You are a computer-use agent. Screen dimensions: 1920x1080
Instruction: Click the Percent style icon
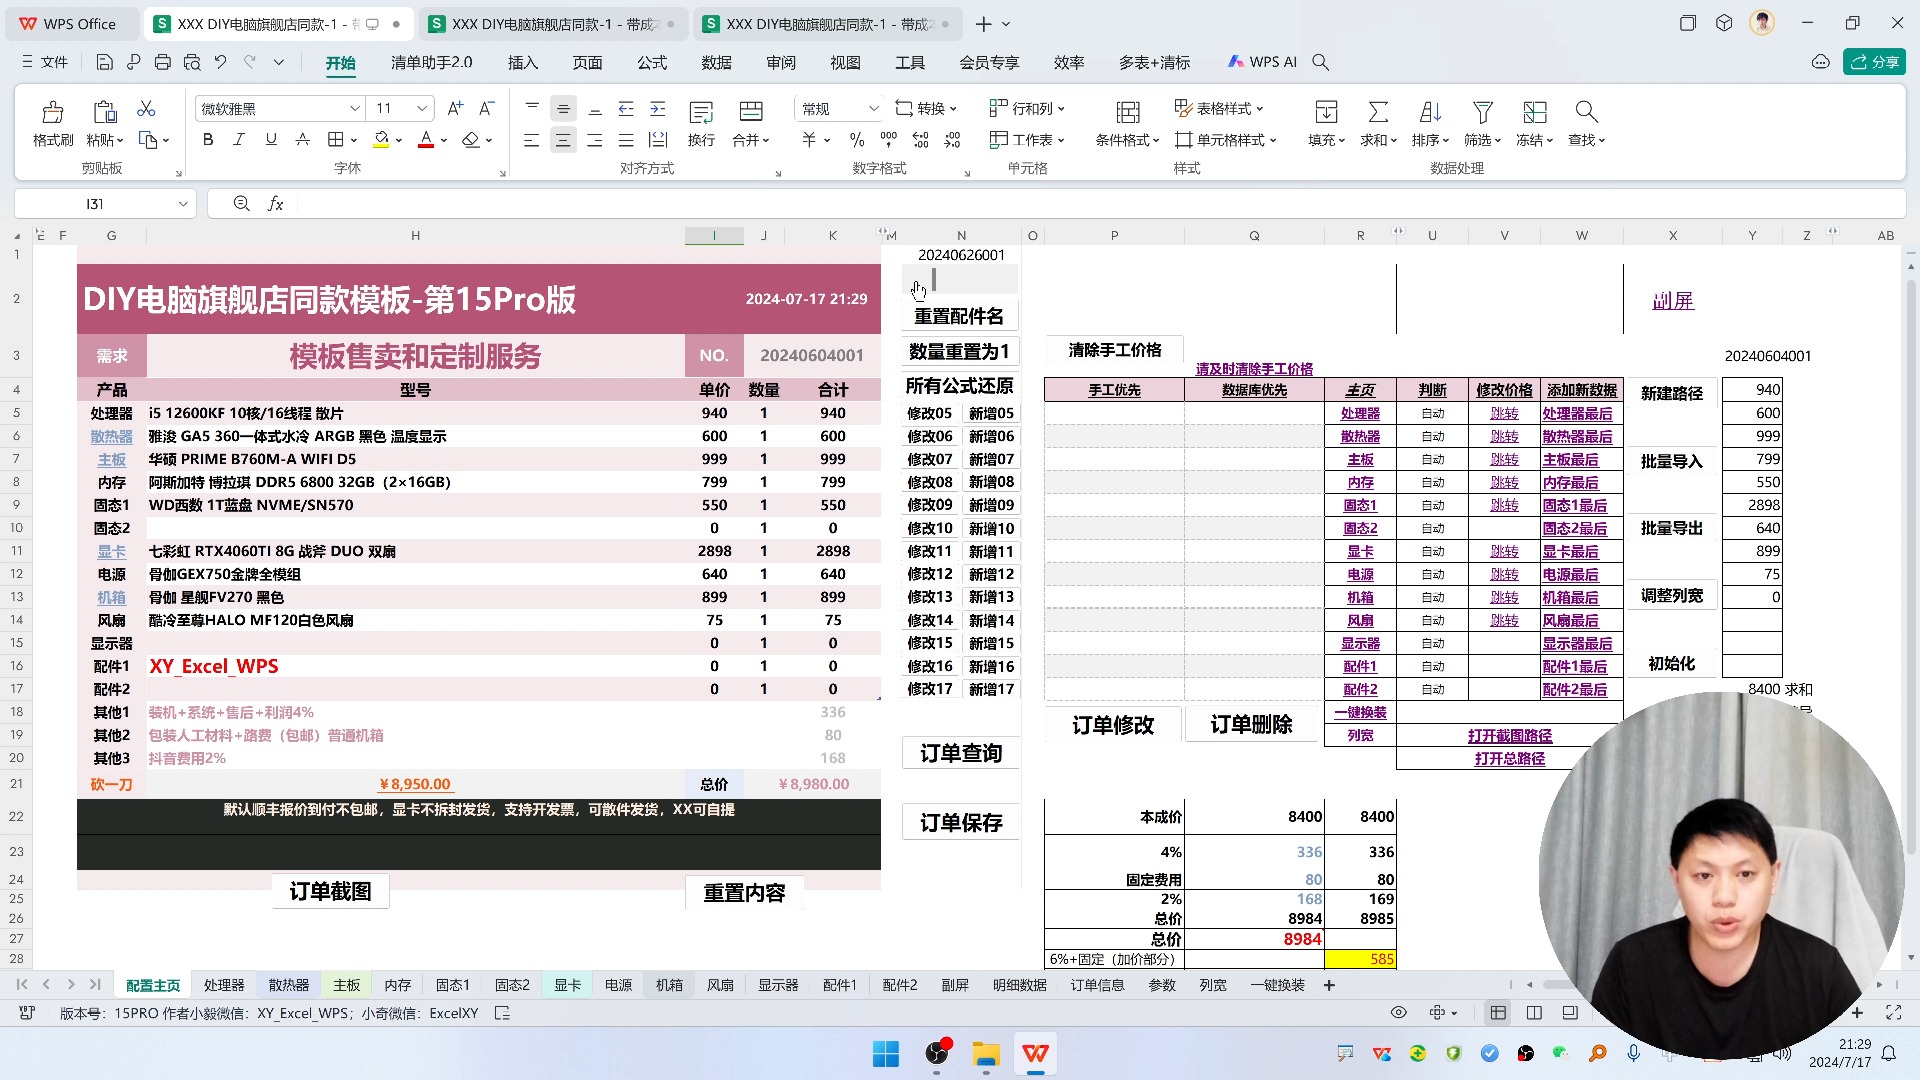(x=857, y=140)
